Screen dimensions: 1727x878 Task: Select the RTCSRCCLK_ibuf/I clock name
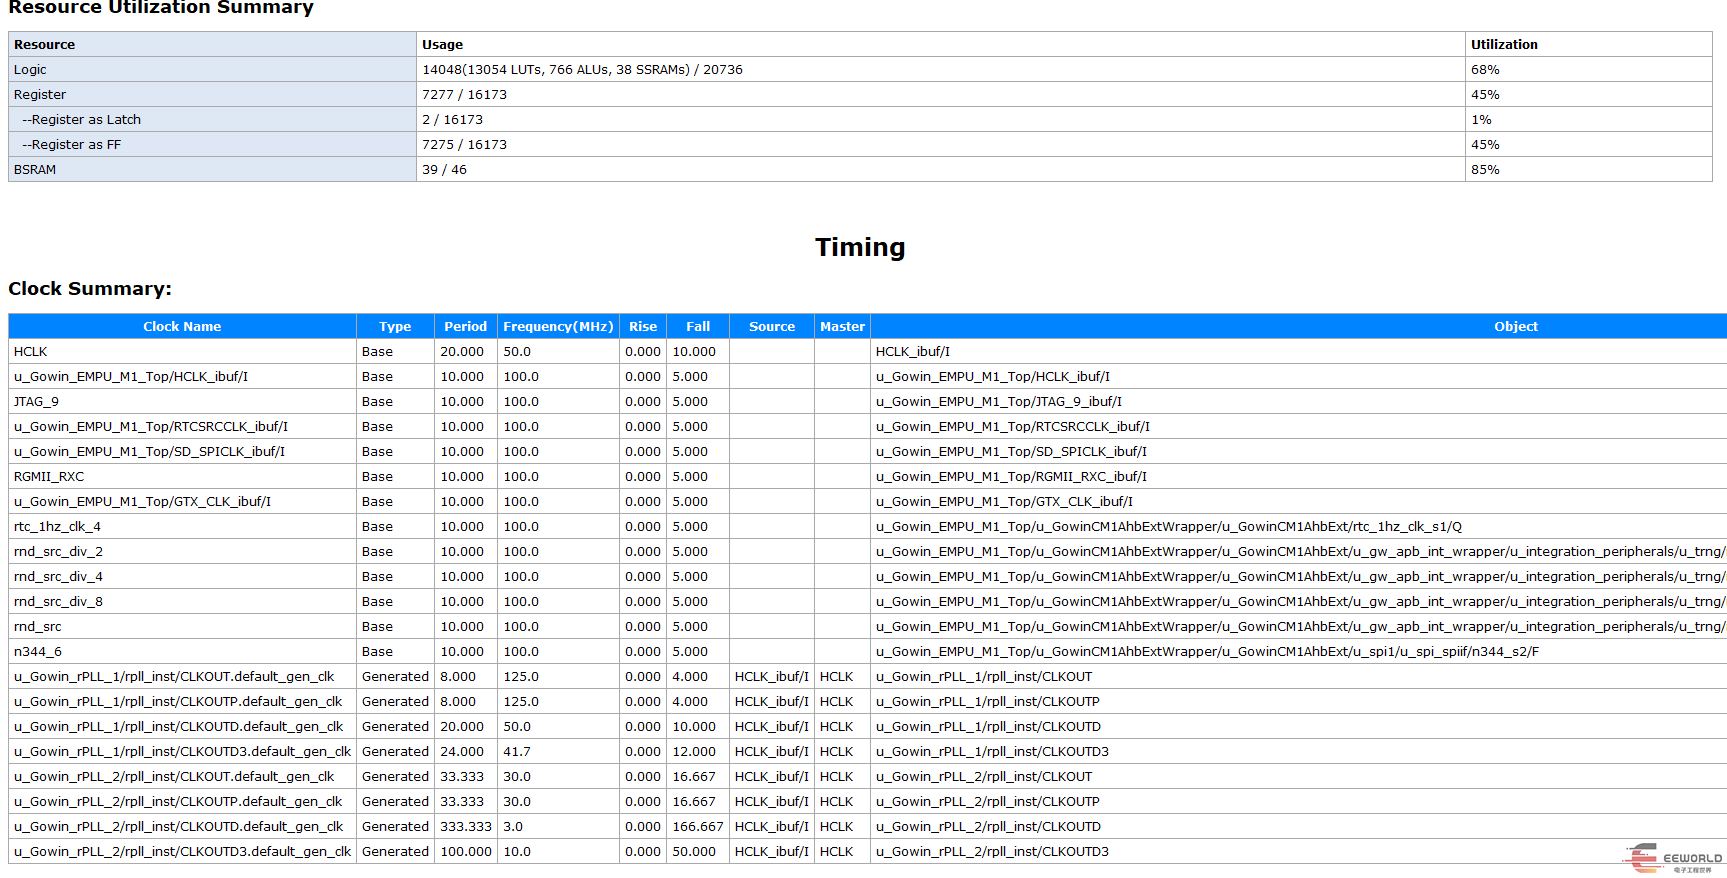pyautogui.click(x=182, y=426)
